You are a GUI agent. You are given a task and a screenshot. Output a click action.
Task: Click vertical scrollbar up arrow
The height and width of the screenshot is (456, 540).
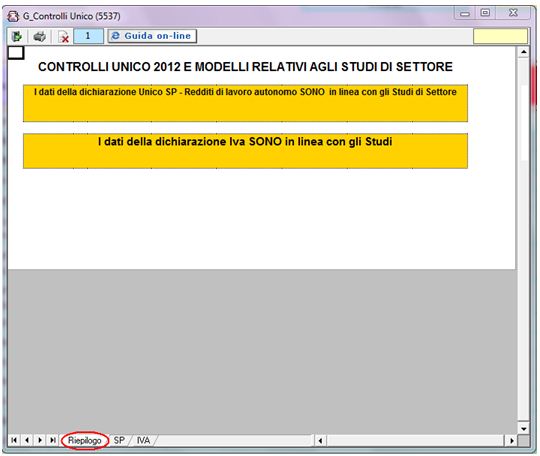tap(523, 52)
